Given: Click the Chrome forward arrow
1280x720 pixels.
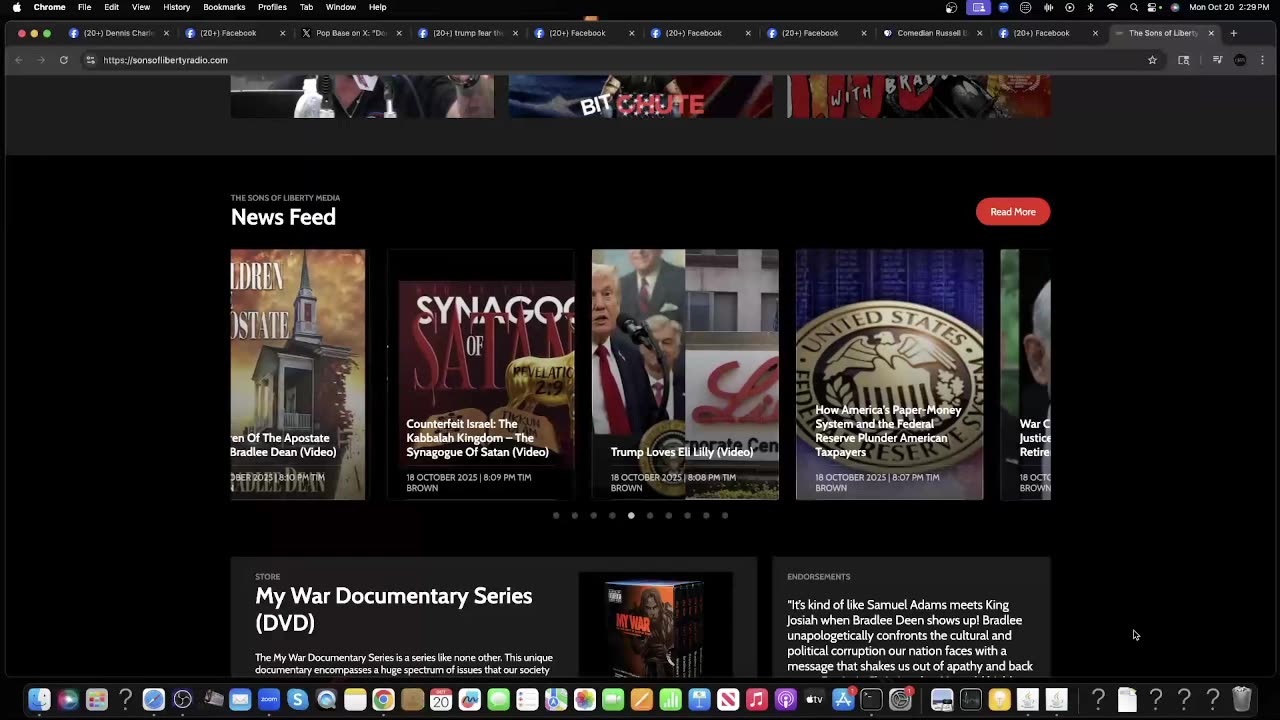Looking at the screenshot, I should click(40, 60).
